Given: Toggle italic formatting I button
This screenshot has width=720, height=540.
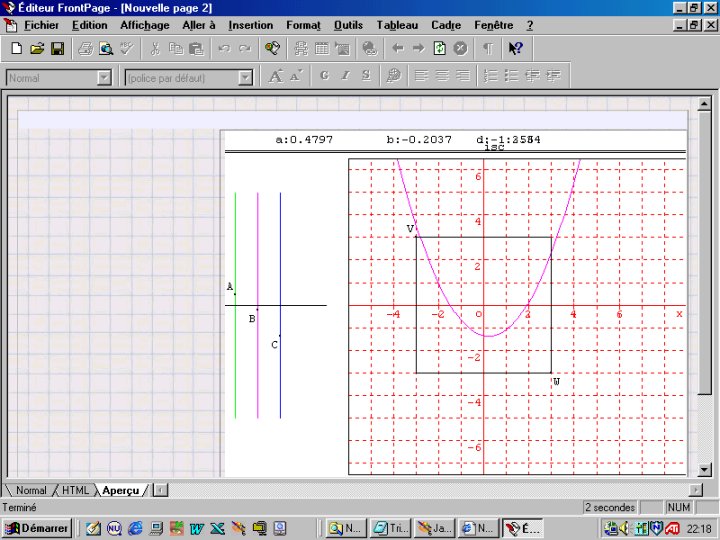Looking at the screenshot, I should pyautogui.click(x=345, y=76).
